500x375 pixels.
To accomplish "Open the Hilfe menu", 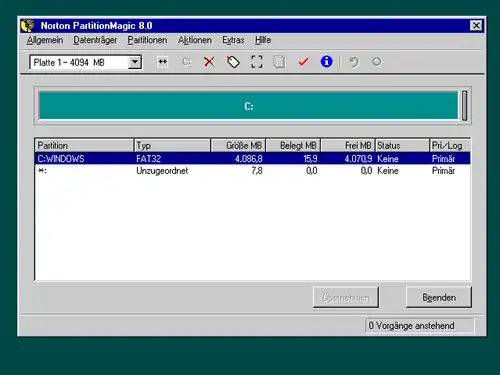I will [263, 40].
